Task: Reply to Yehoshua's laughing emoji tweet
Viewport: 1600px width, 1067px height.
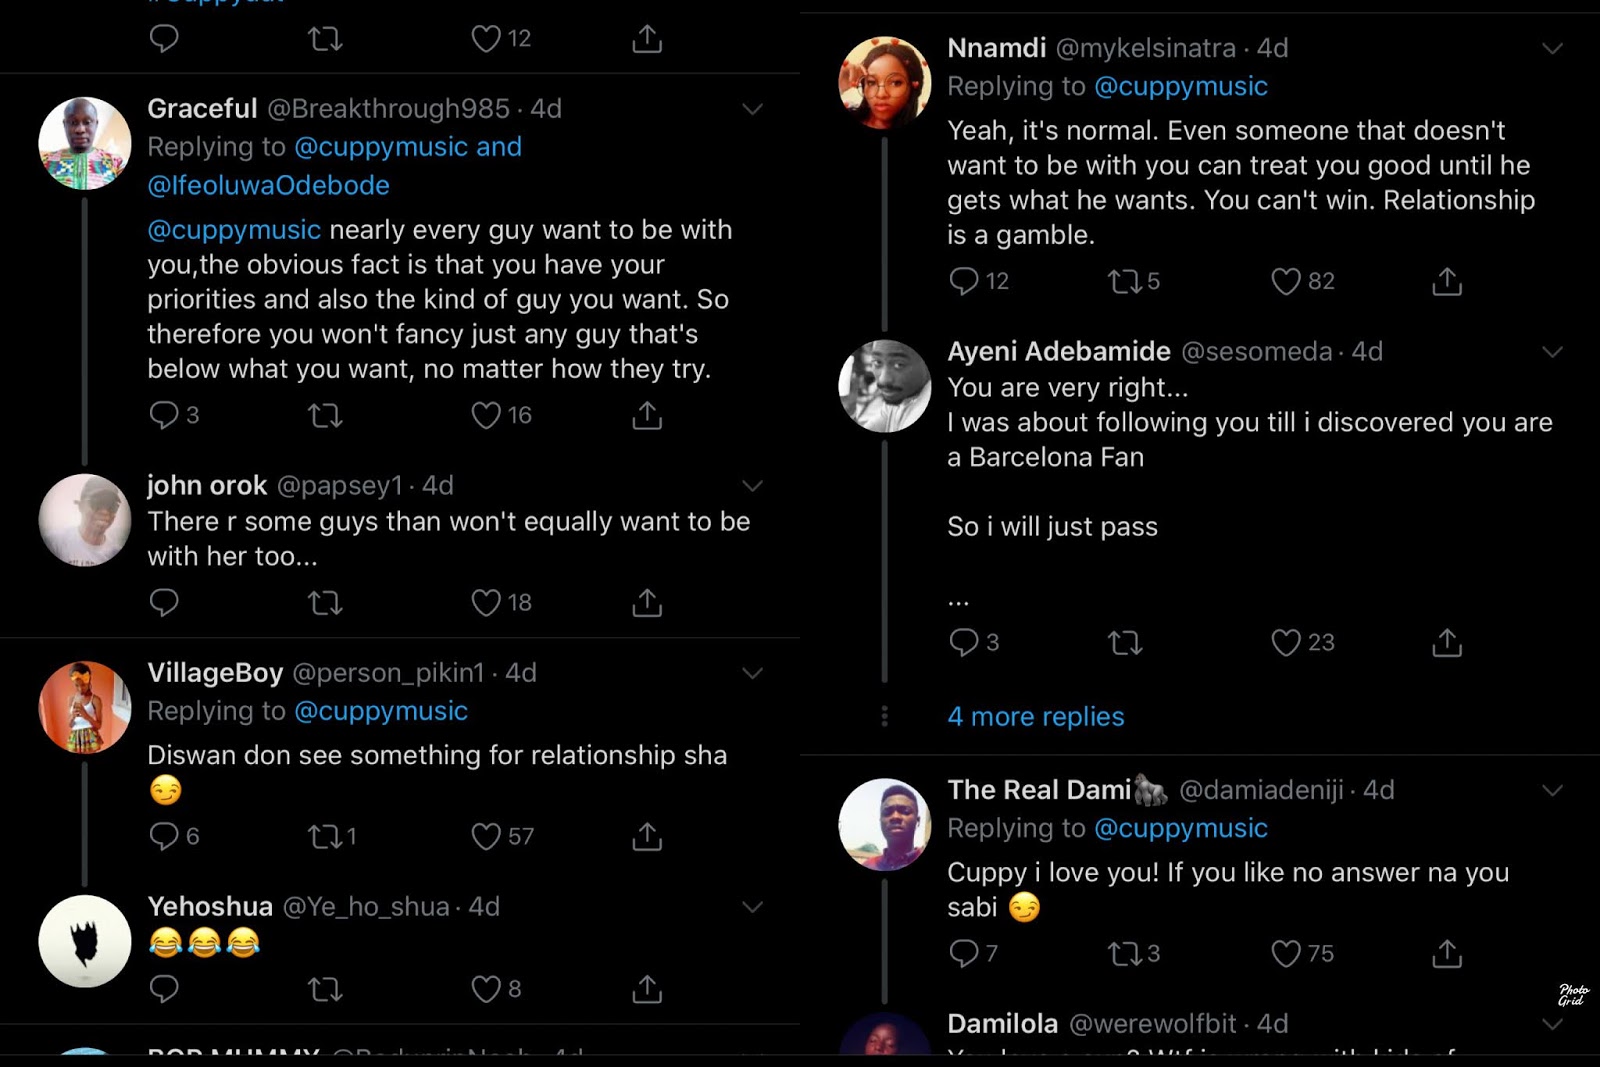Action: point(164,989)
